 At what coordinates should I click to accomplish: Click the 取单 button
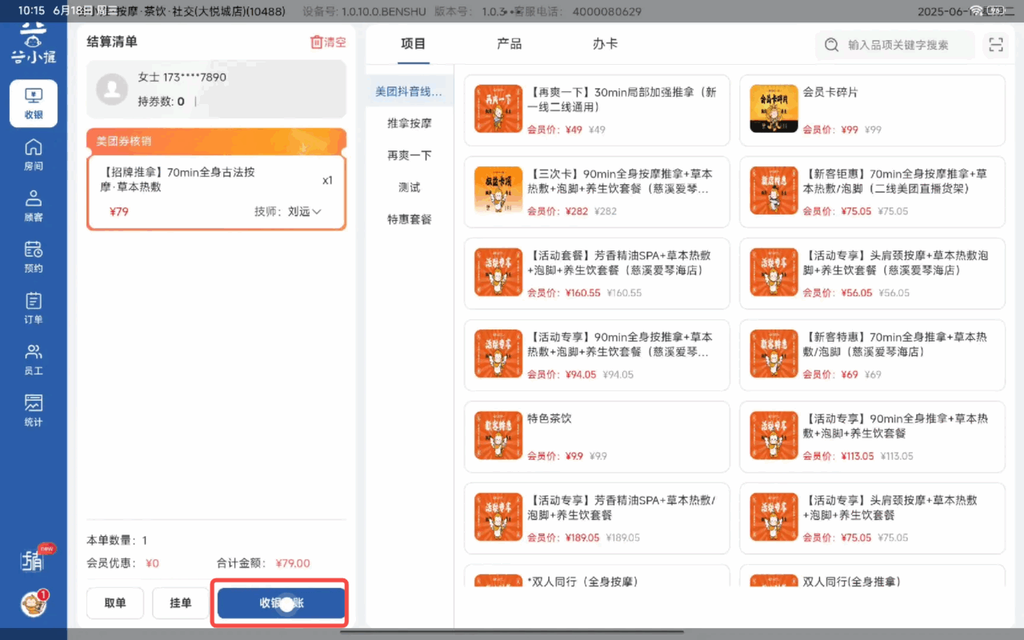click(115, 603)
